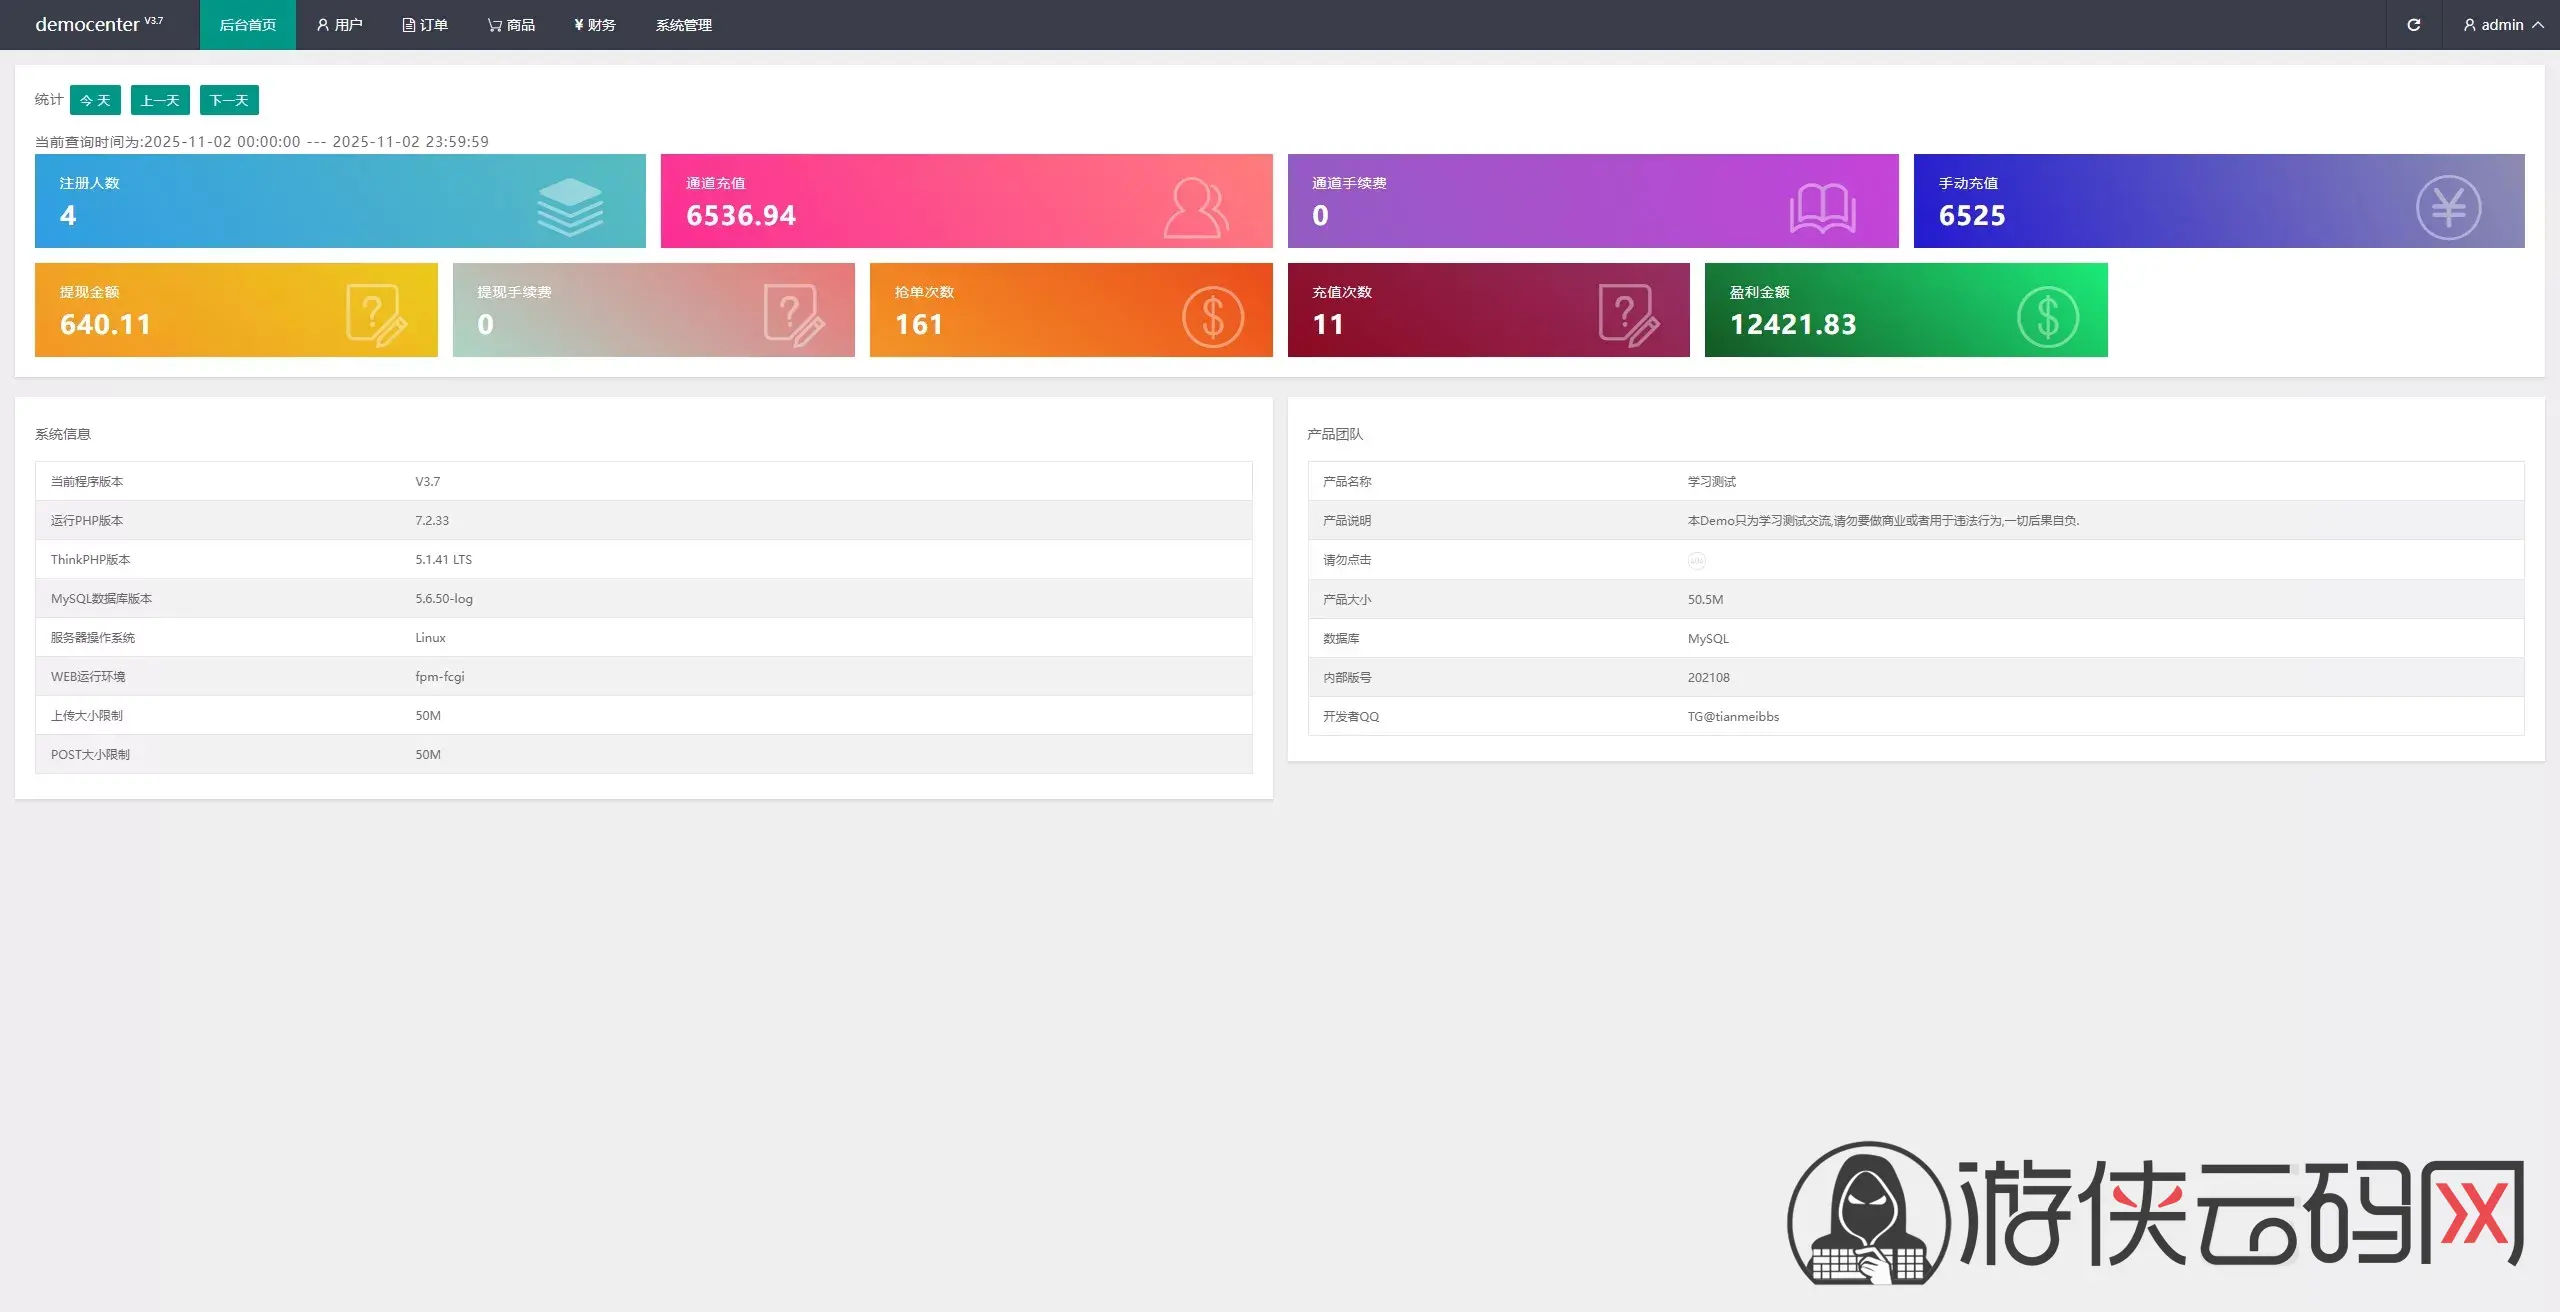Open the 财务 menu
This screenshot has width=2560, height=1312.
point(595,25)
